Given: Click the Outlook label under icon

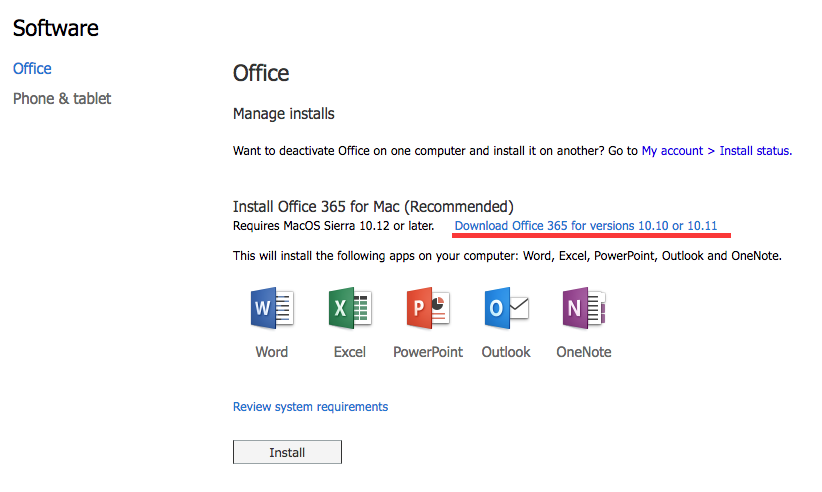Looking at the screenshot, I should coord(506,352).
